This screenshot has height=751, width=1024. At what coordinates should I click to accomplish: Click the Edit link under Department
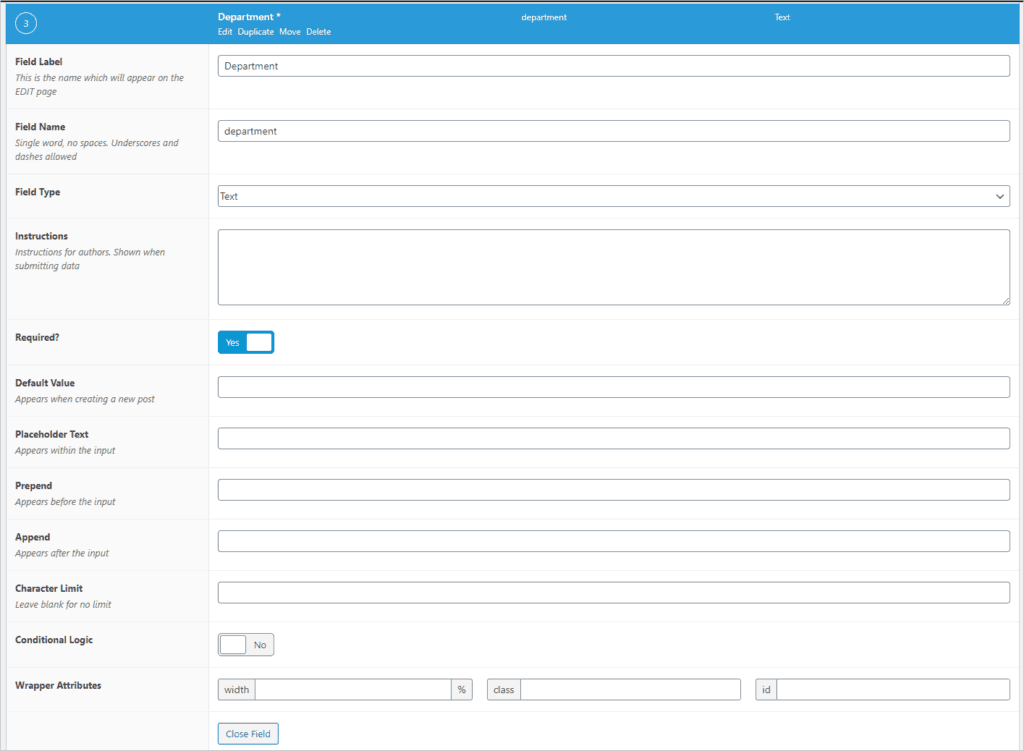click(225, 32)
